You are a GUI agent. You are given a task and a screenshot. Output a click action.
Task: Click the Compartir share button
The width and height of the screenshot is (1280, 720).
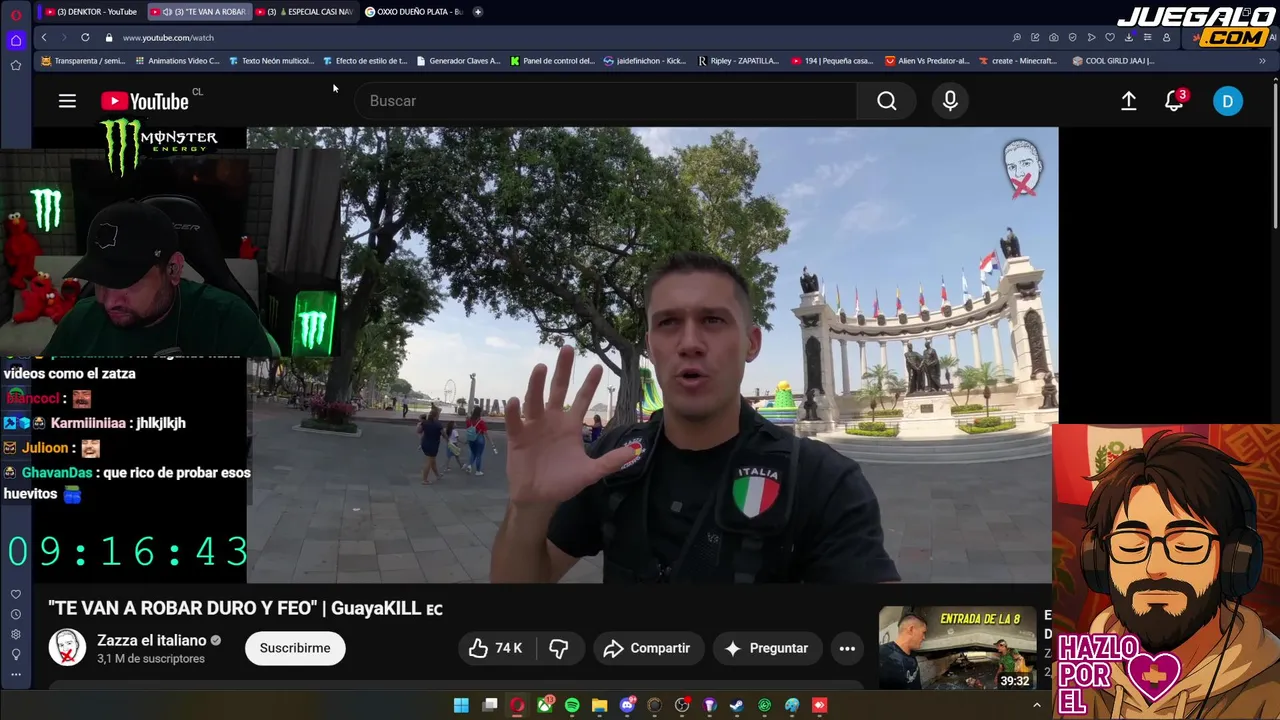(x=648, y=648)
